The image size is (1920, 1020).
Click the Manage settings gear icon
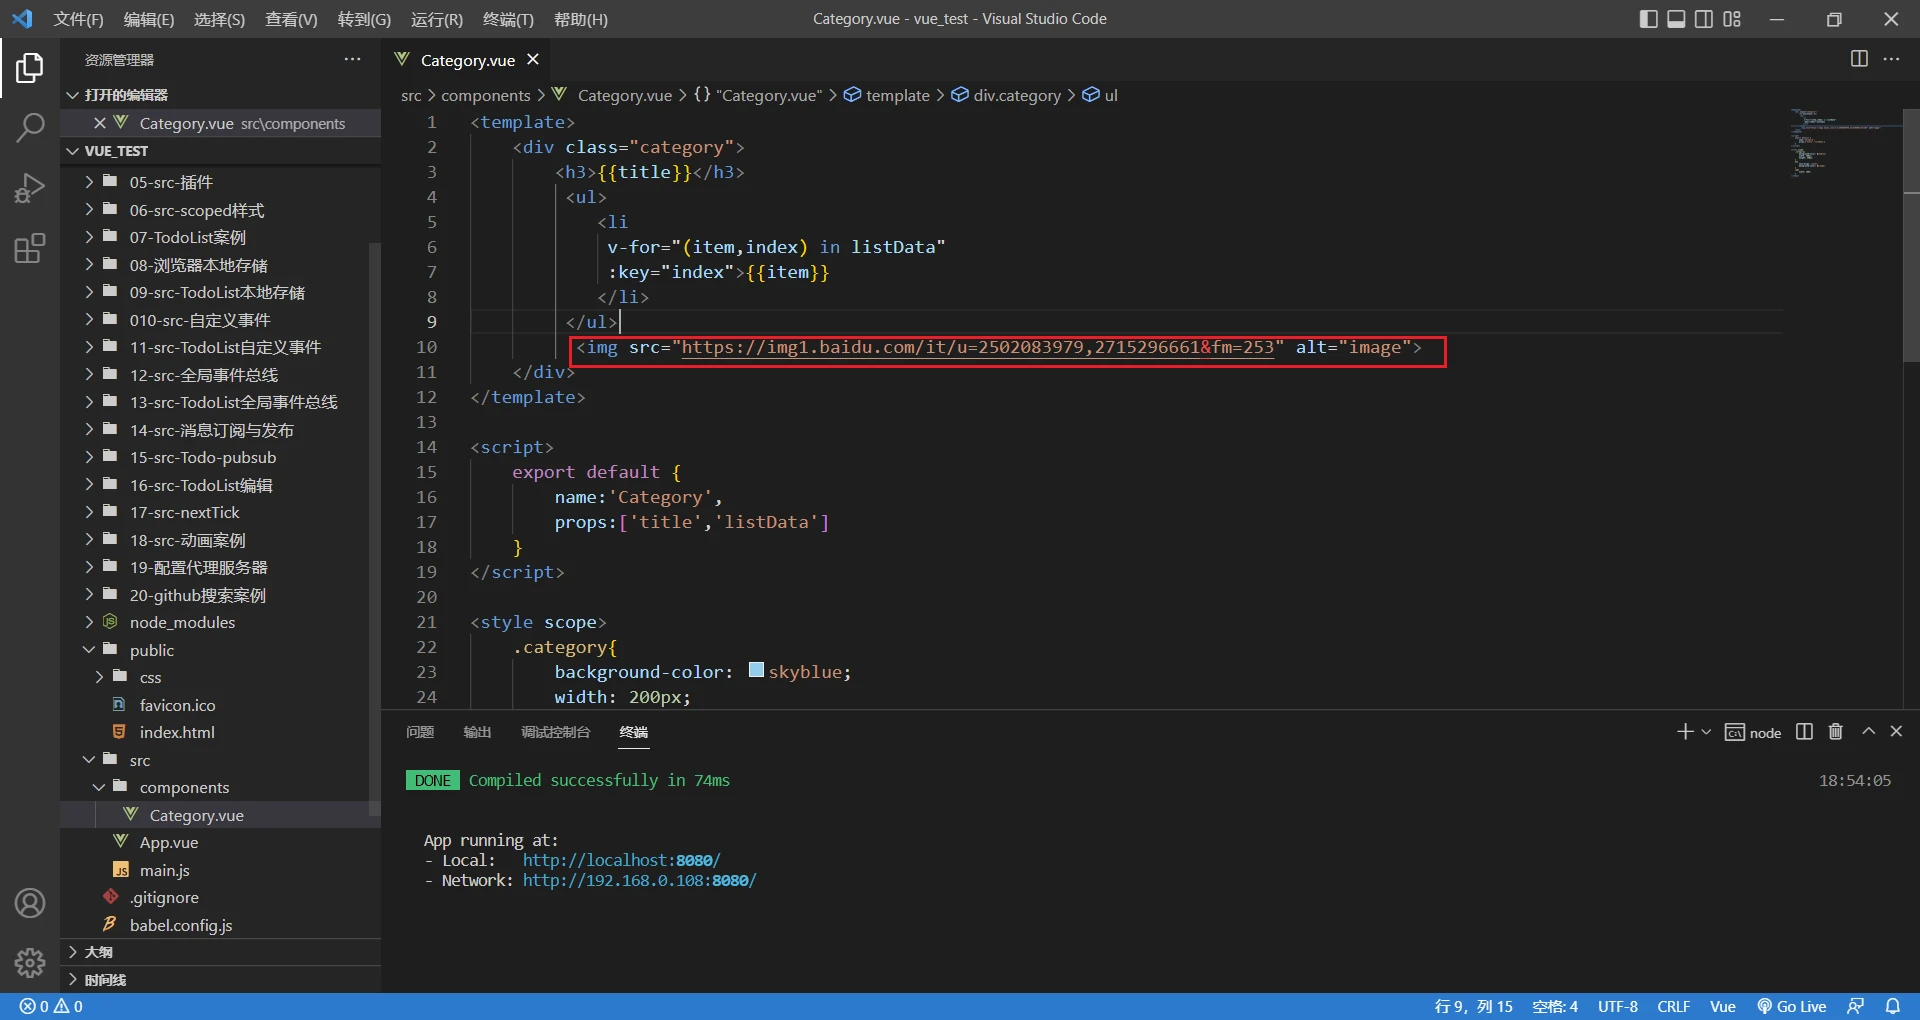tap(30, 962)
